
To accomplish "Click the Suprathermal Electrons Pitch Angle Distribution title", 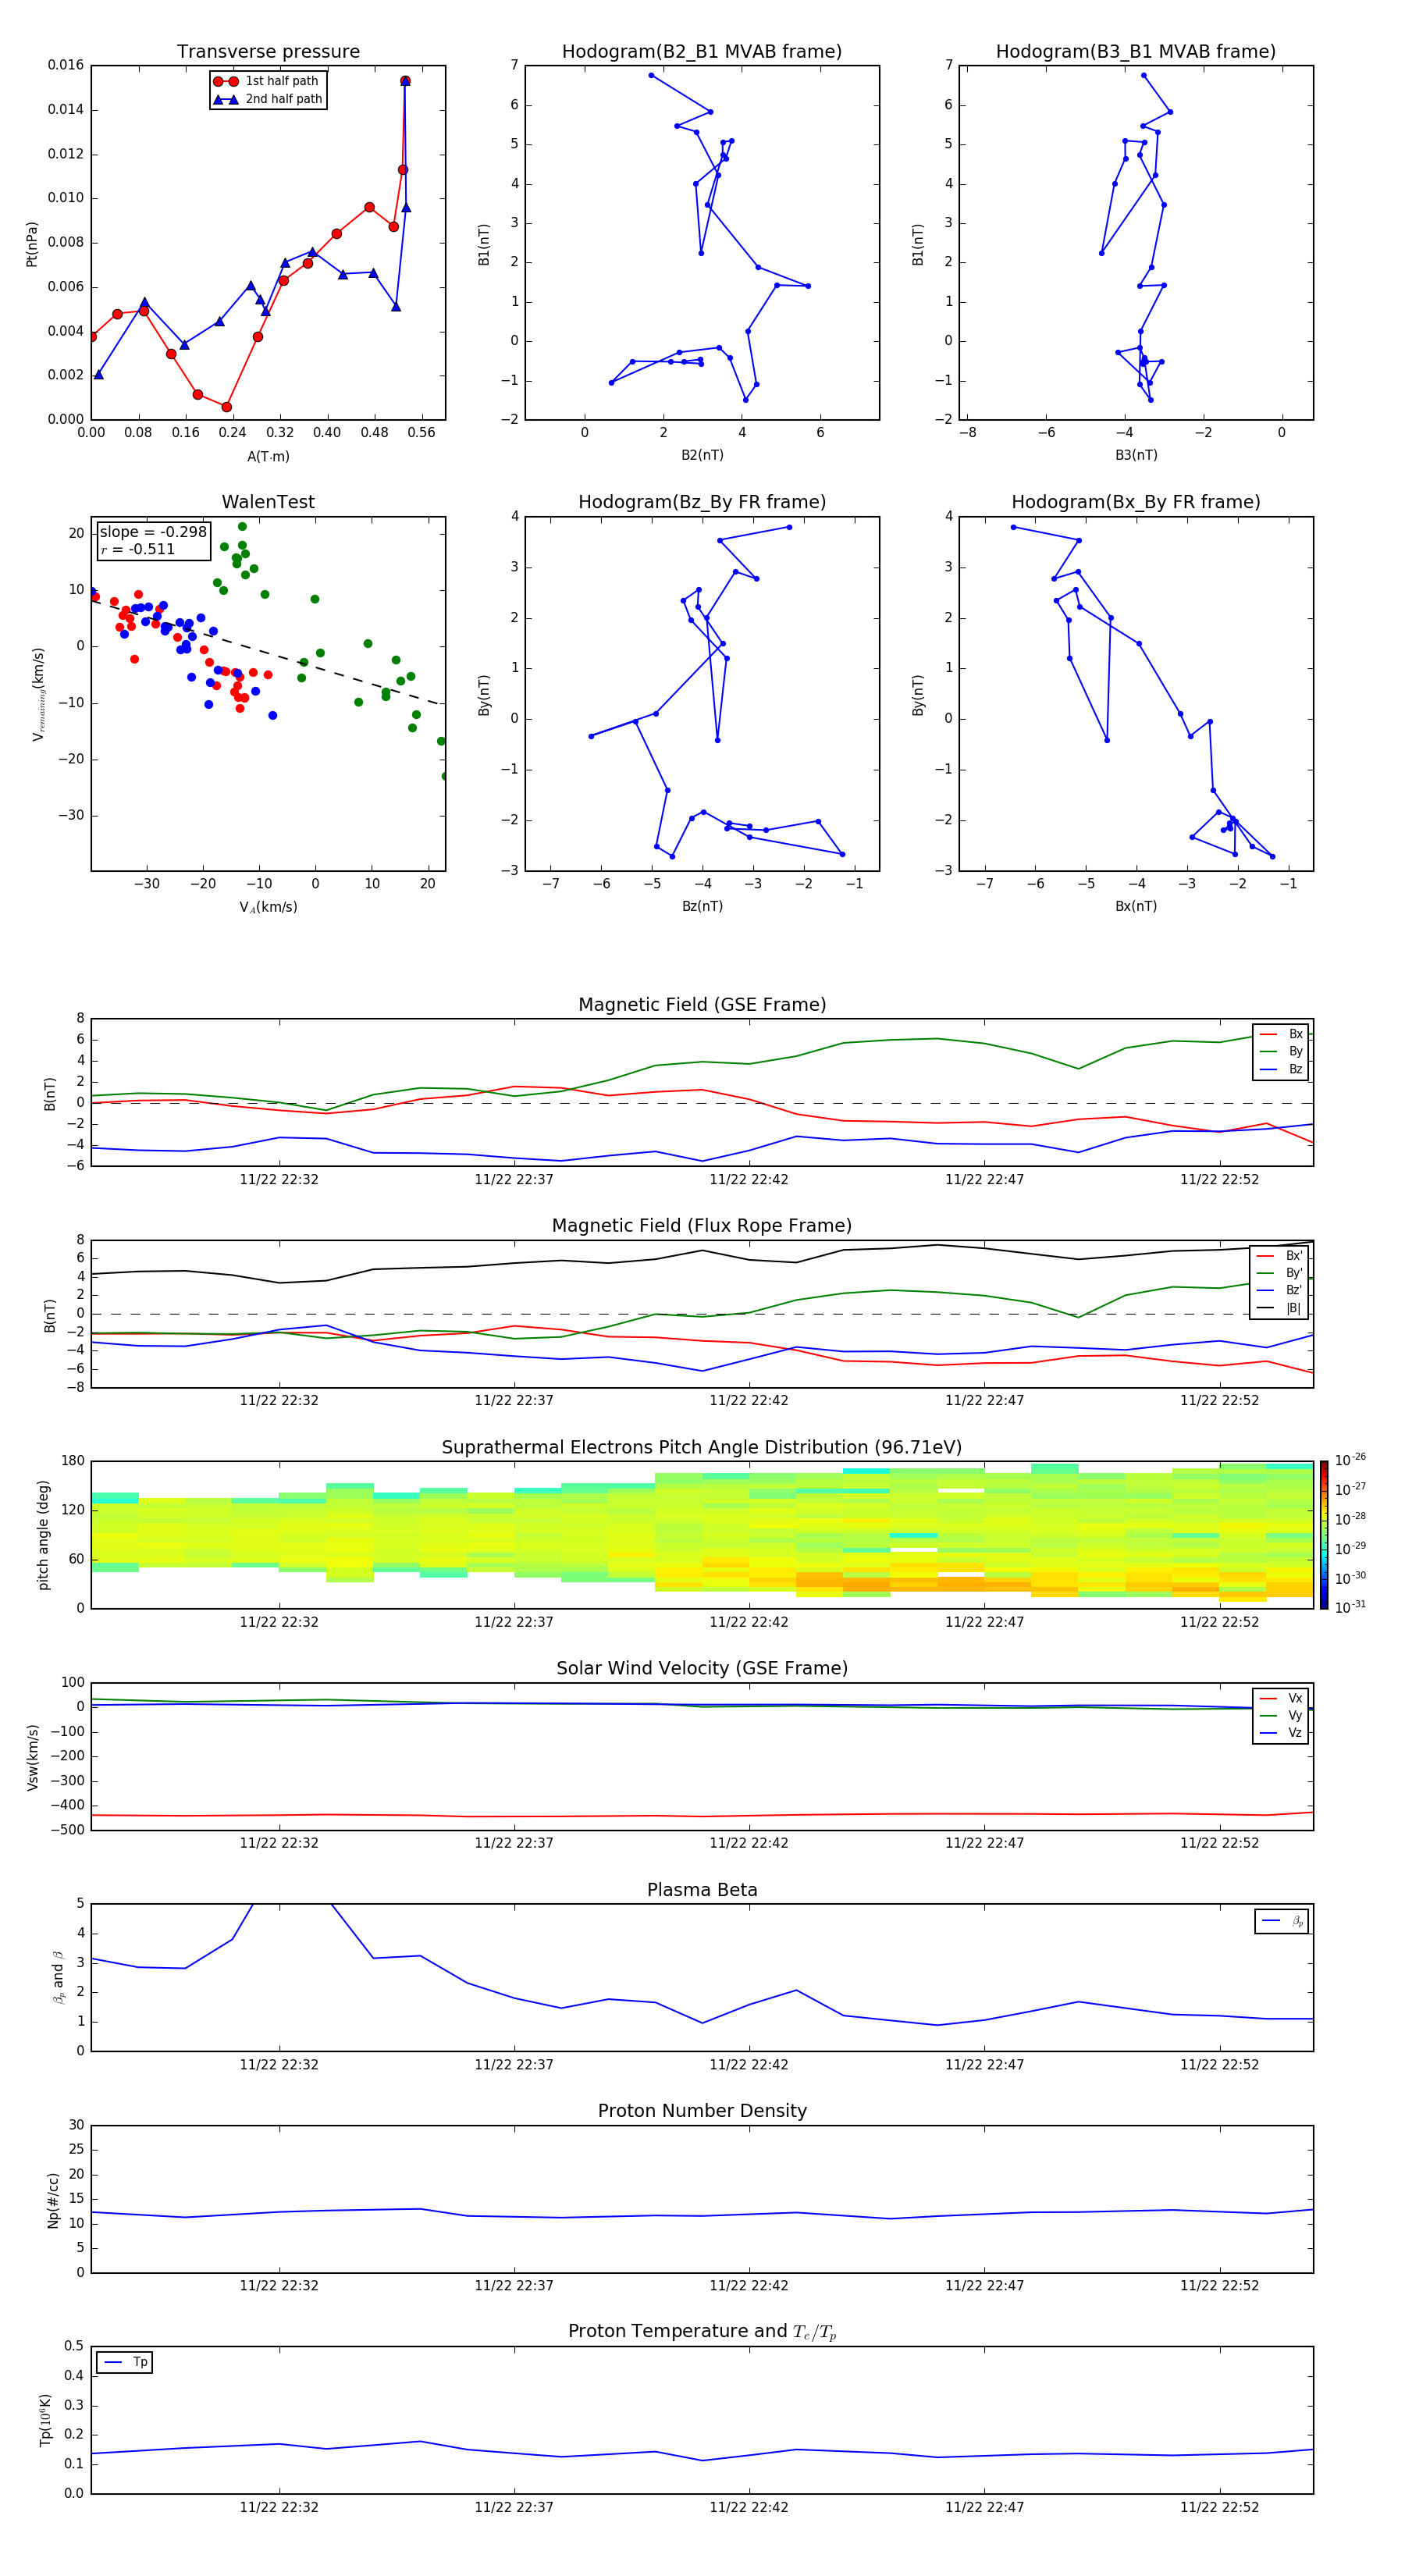I will [x=702, y=1448].
